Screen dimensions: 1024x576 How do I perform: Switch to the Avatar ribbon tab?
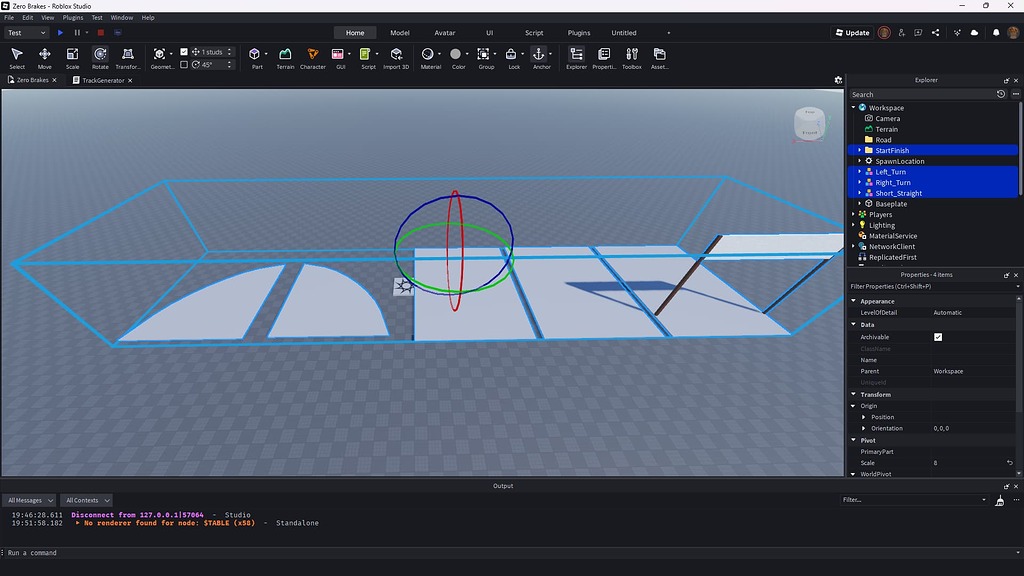[445, 33]
